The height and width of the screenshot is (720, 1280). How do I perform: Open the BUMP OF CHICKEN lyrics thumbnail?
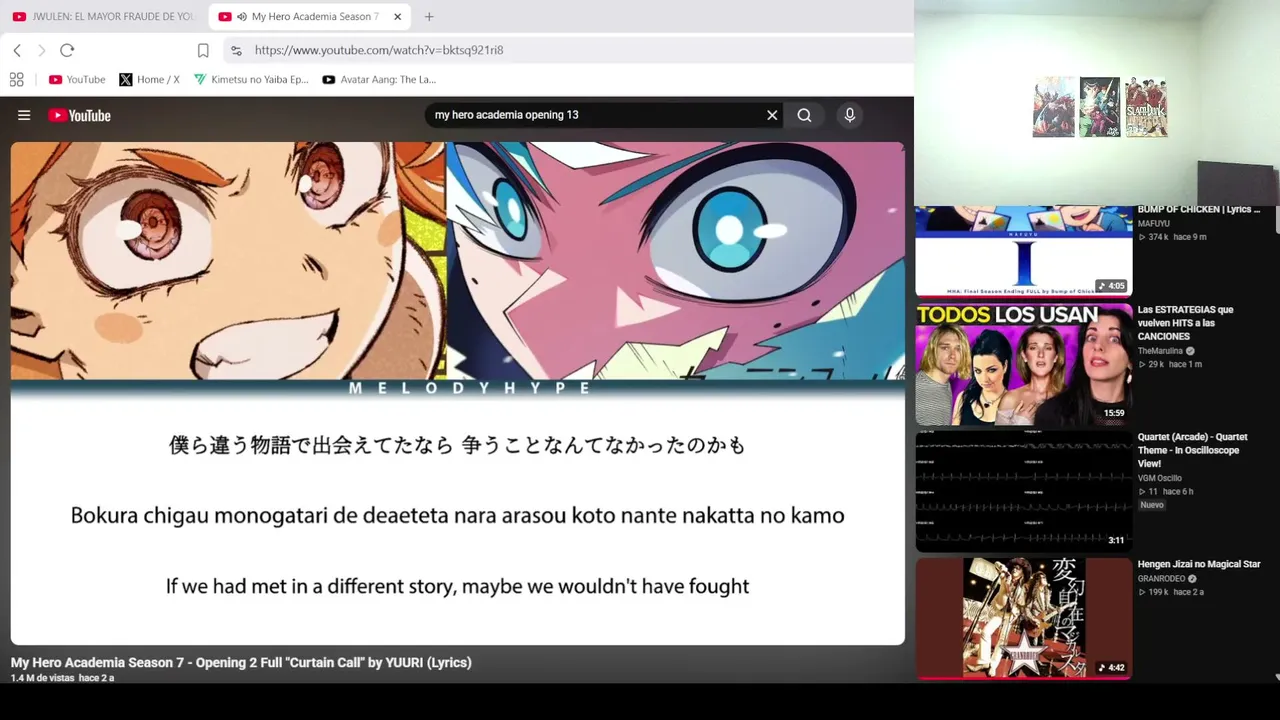click(1024, 251)
